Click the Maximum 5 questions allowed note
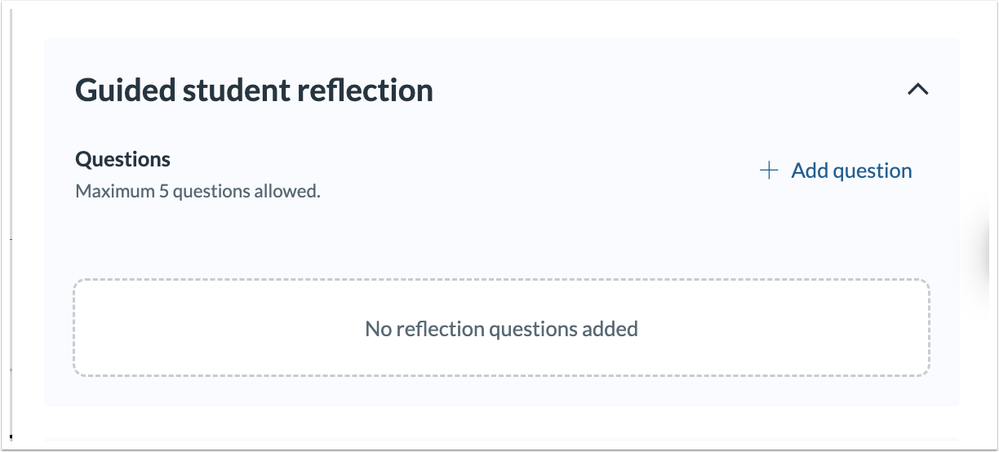The width and height of the screenshot is (999, 452). 198,190
